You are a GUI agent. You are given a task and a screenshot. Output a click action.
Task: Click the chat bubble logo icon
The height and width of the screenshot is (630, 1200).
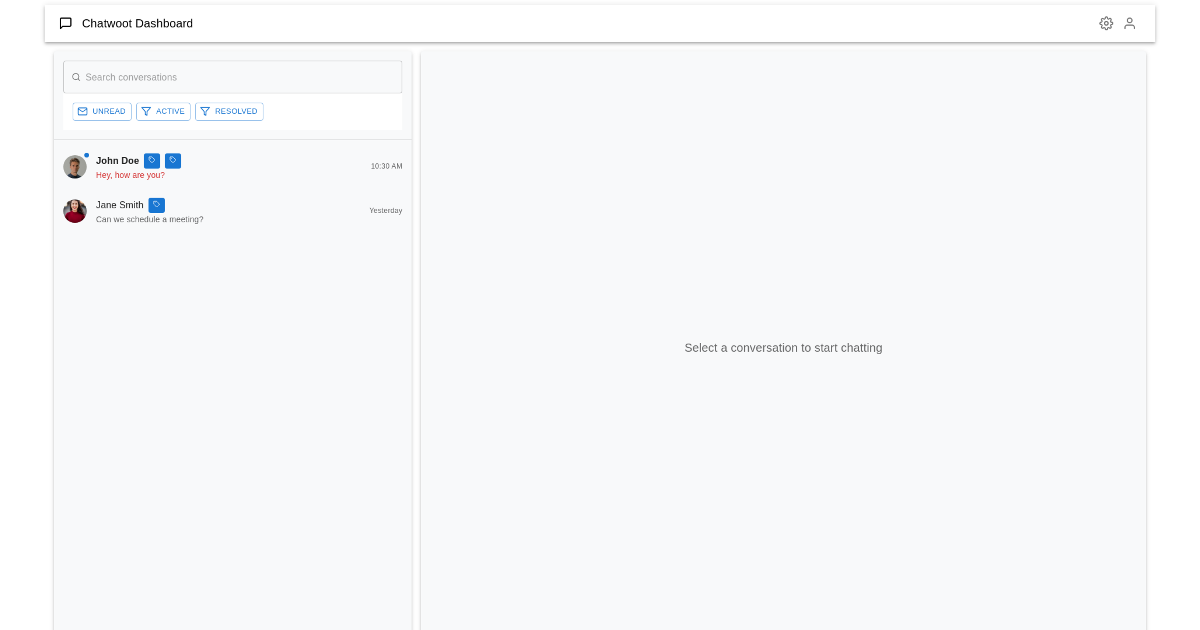[66, 23]
